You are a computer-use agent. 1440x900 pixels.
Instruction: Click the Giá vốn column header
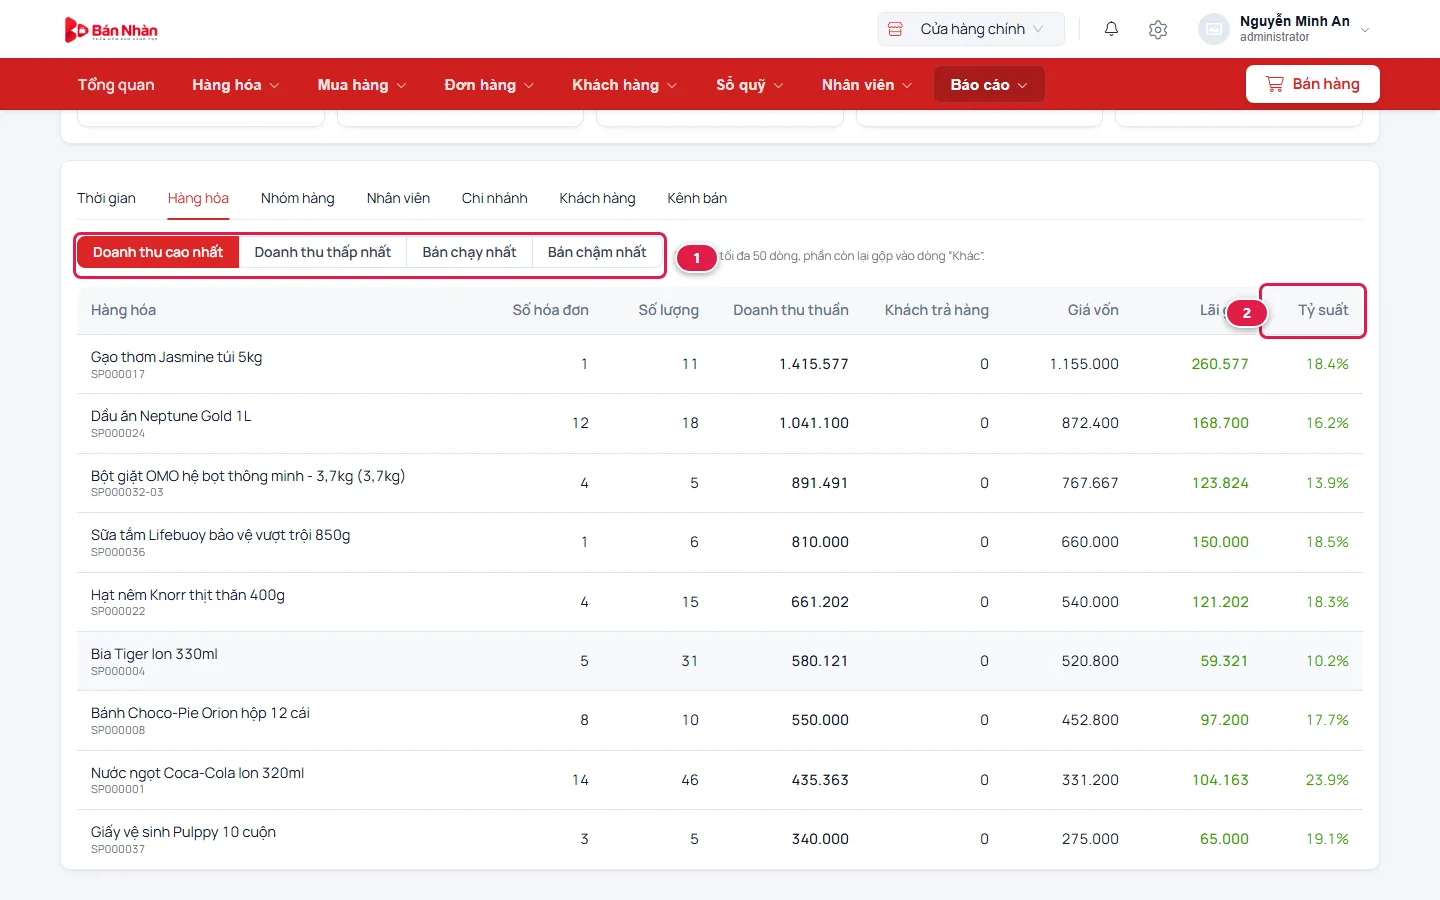[x=1093, y=310]
